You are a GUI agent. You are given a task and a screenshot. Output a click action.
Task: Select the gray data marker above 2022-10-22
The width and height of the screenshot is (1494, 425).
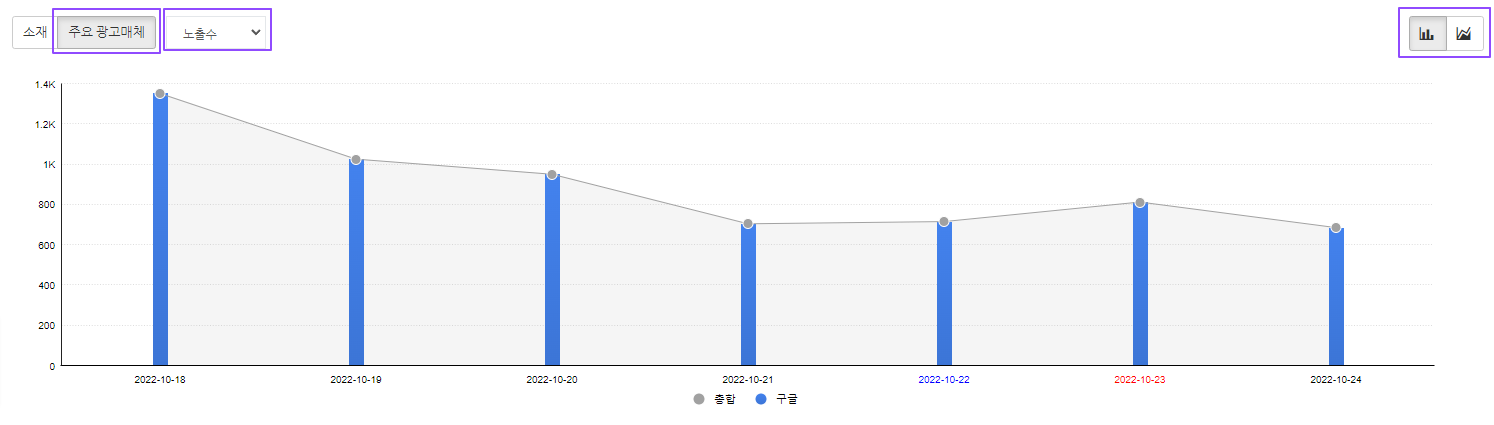(944, 222)
